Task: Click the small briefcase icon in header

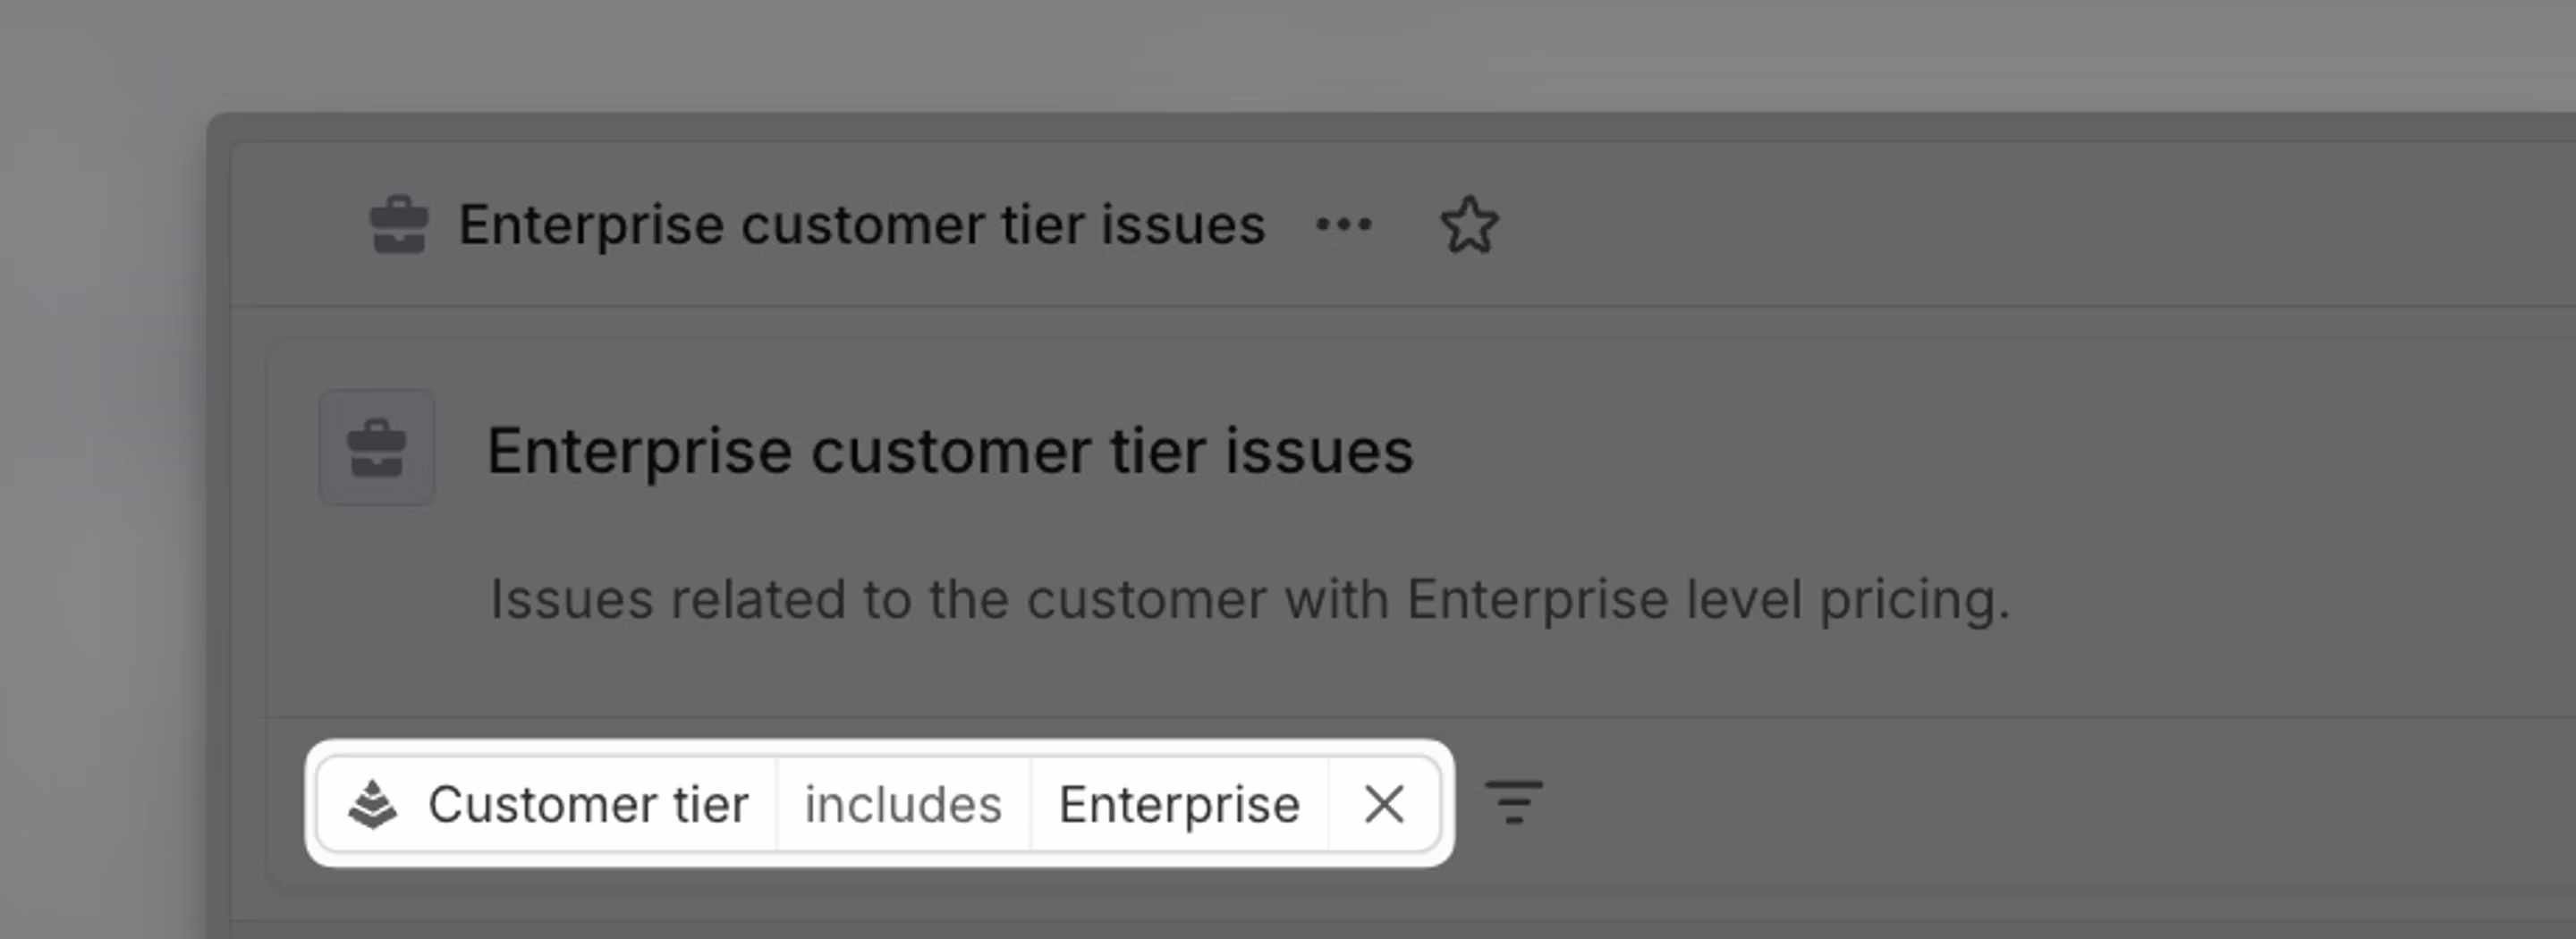Action: tap(399, 225)
